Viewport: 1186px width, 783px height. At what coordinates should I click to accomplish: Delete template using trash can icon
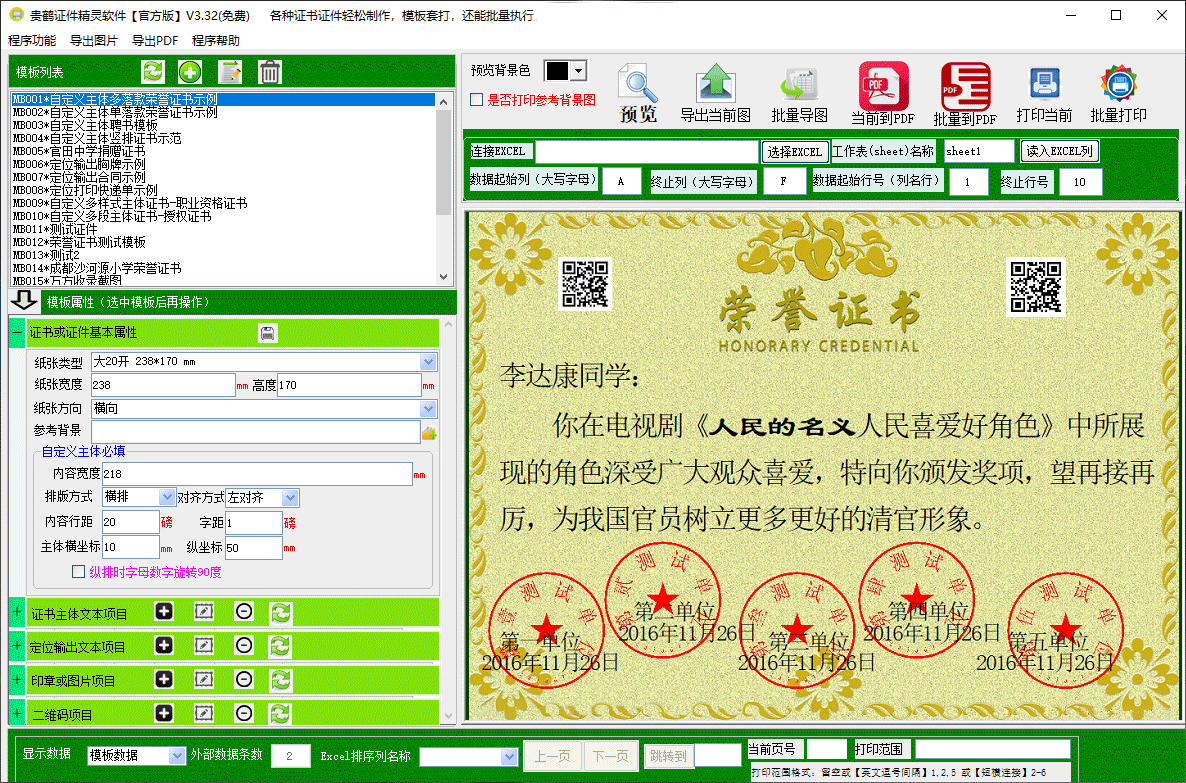(x=270, y=72)
